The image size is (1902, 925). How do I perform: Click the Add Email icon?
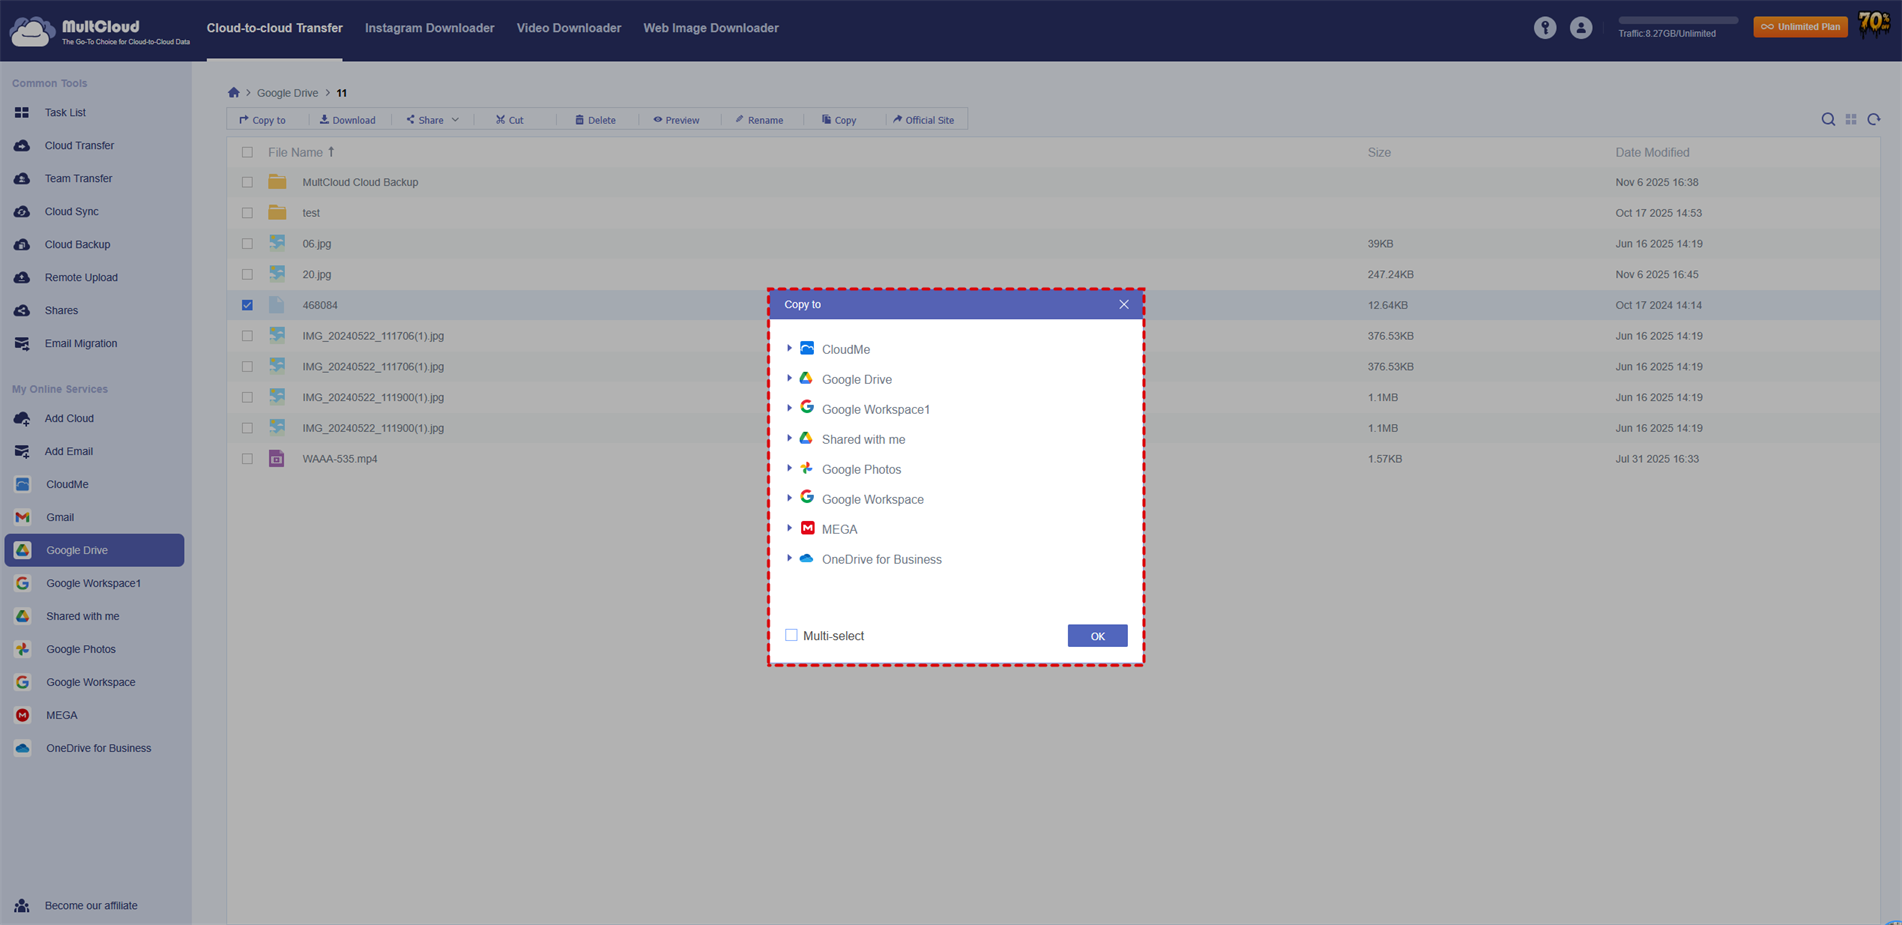pos(22,452)
